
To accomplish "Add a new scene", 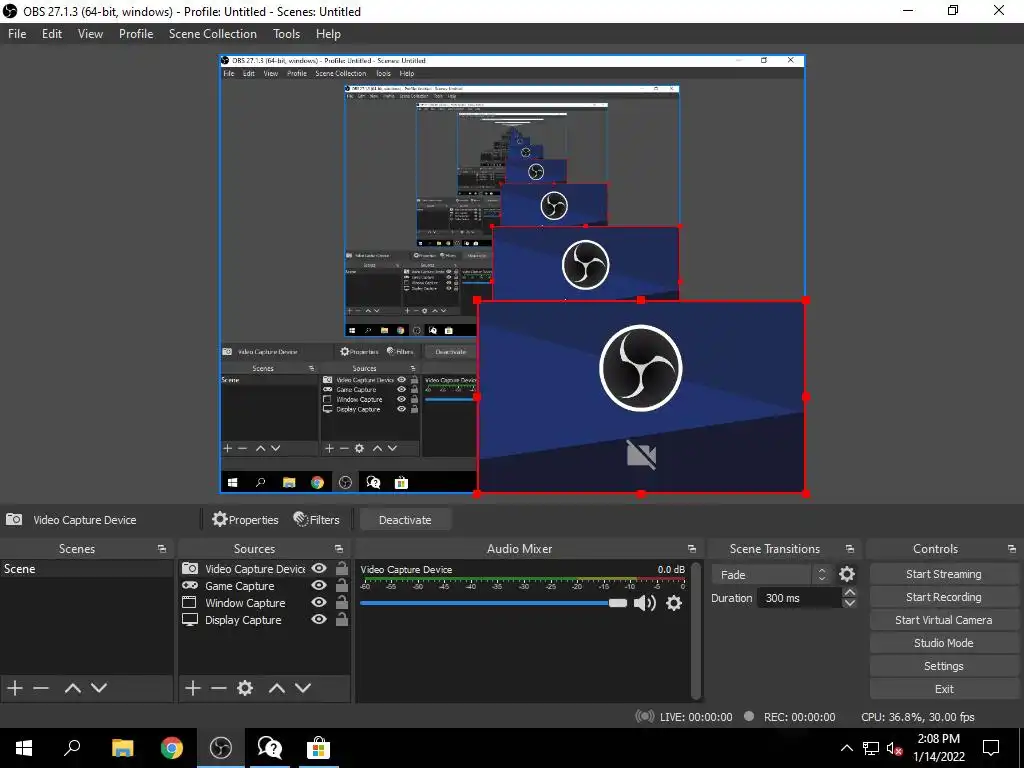I will 15,688.
